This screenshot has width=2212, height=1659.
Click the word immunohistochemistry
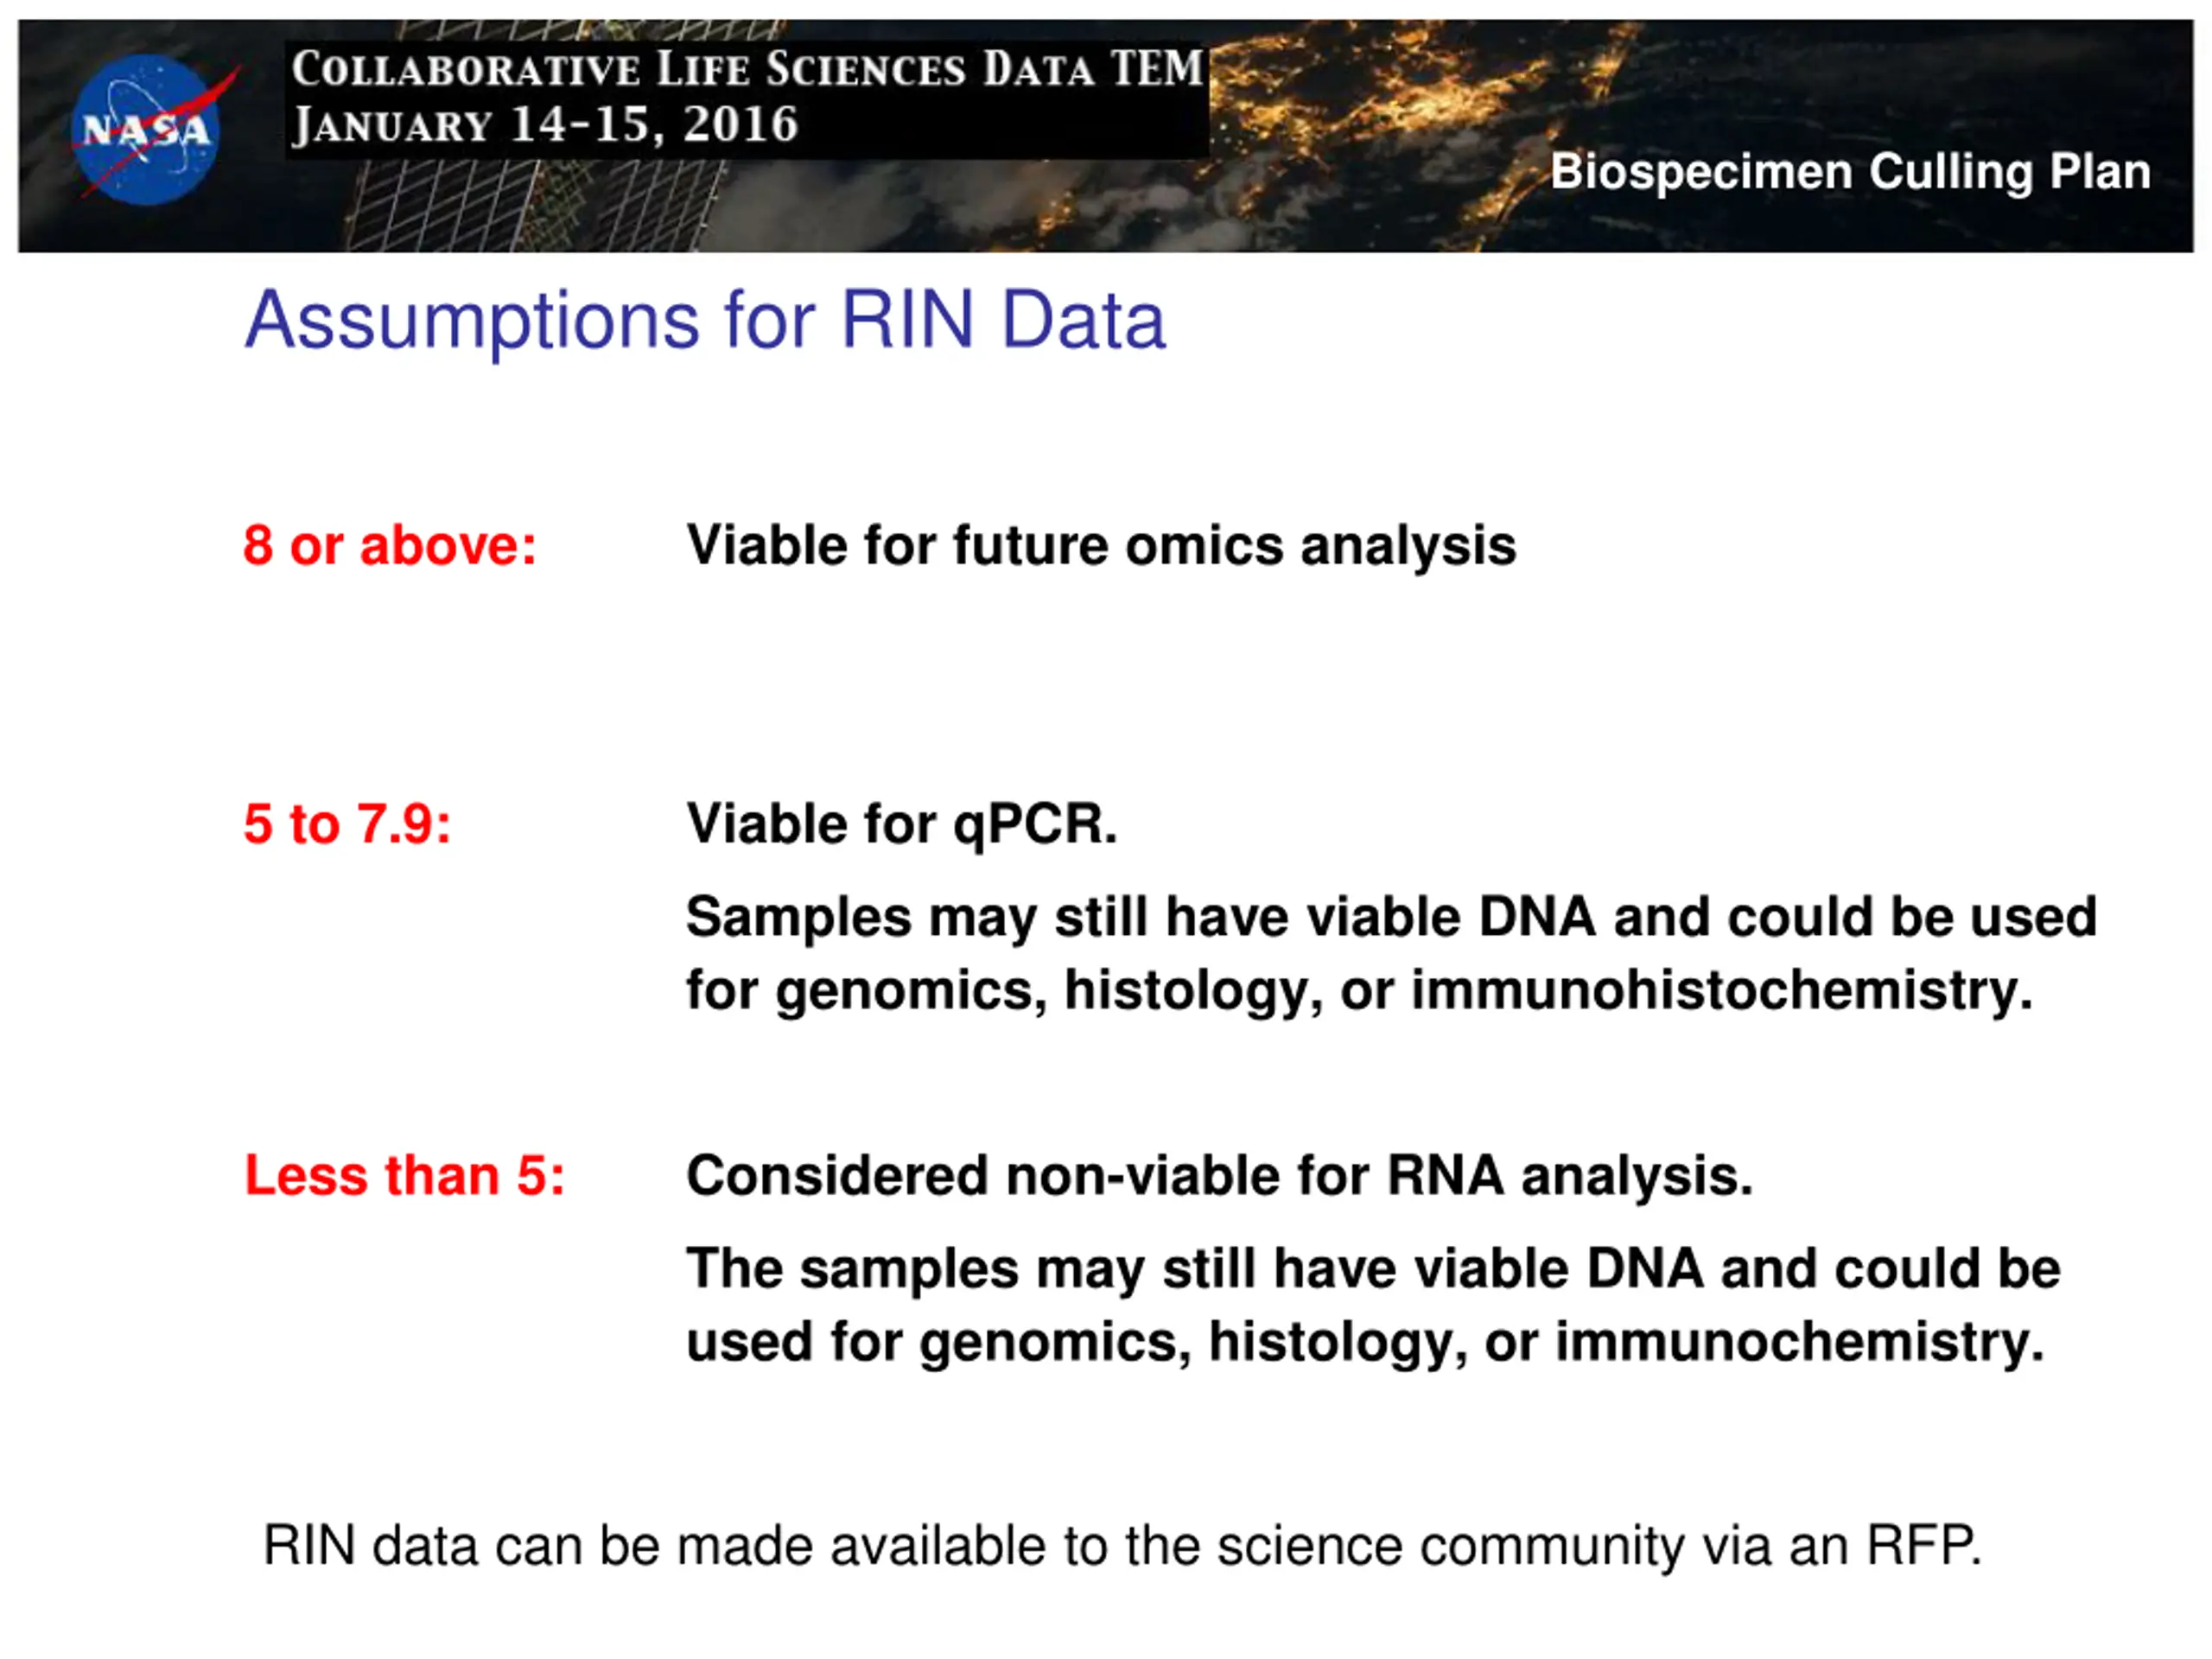[x=1722, y=990]
